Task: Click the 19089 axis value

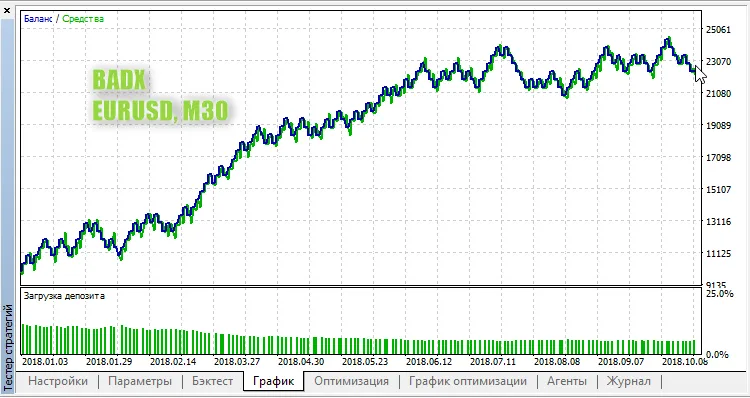Action: (x=718, y=125)
